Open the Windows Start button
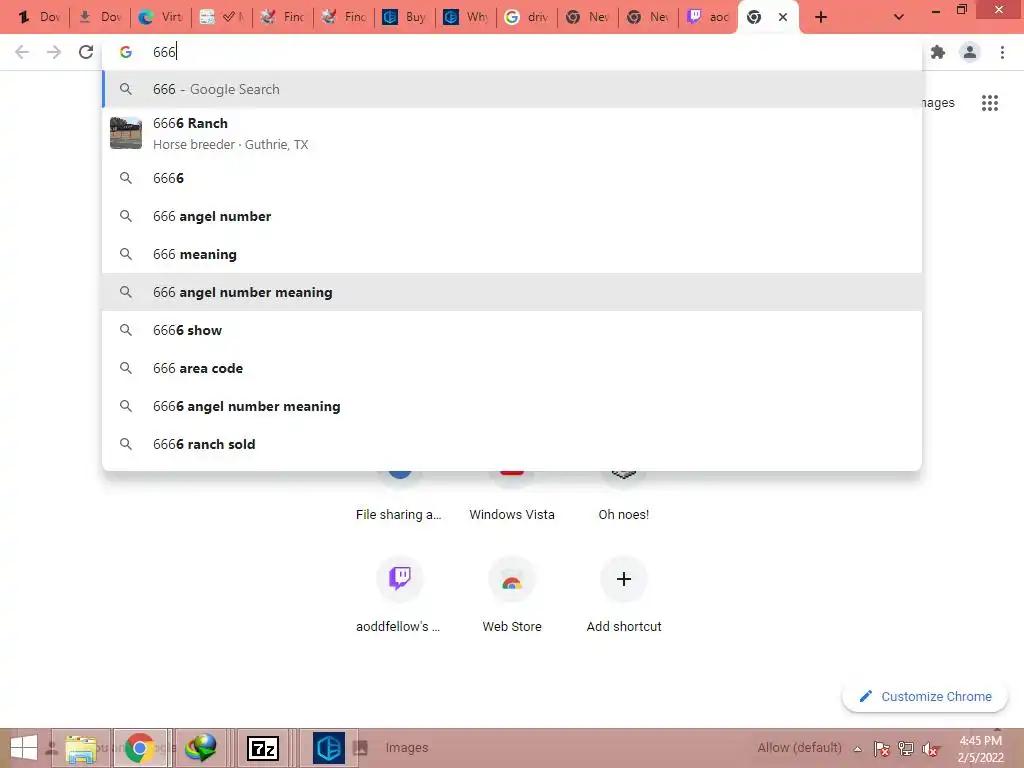Image resolution: width=1024 pixels, height=768 pixels. pyautogui.click(x=24, y=748)
